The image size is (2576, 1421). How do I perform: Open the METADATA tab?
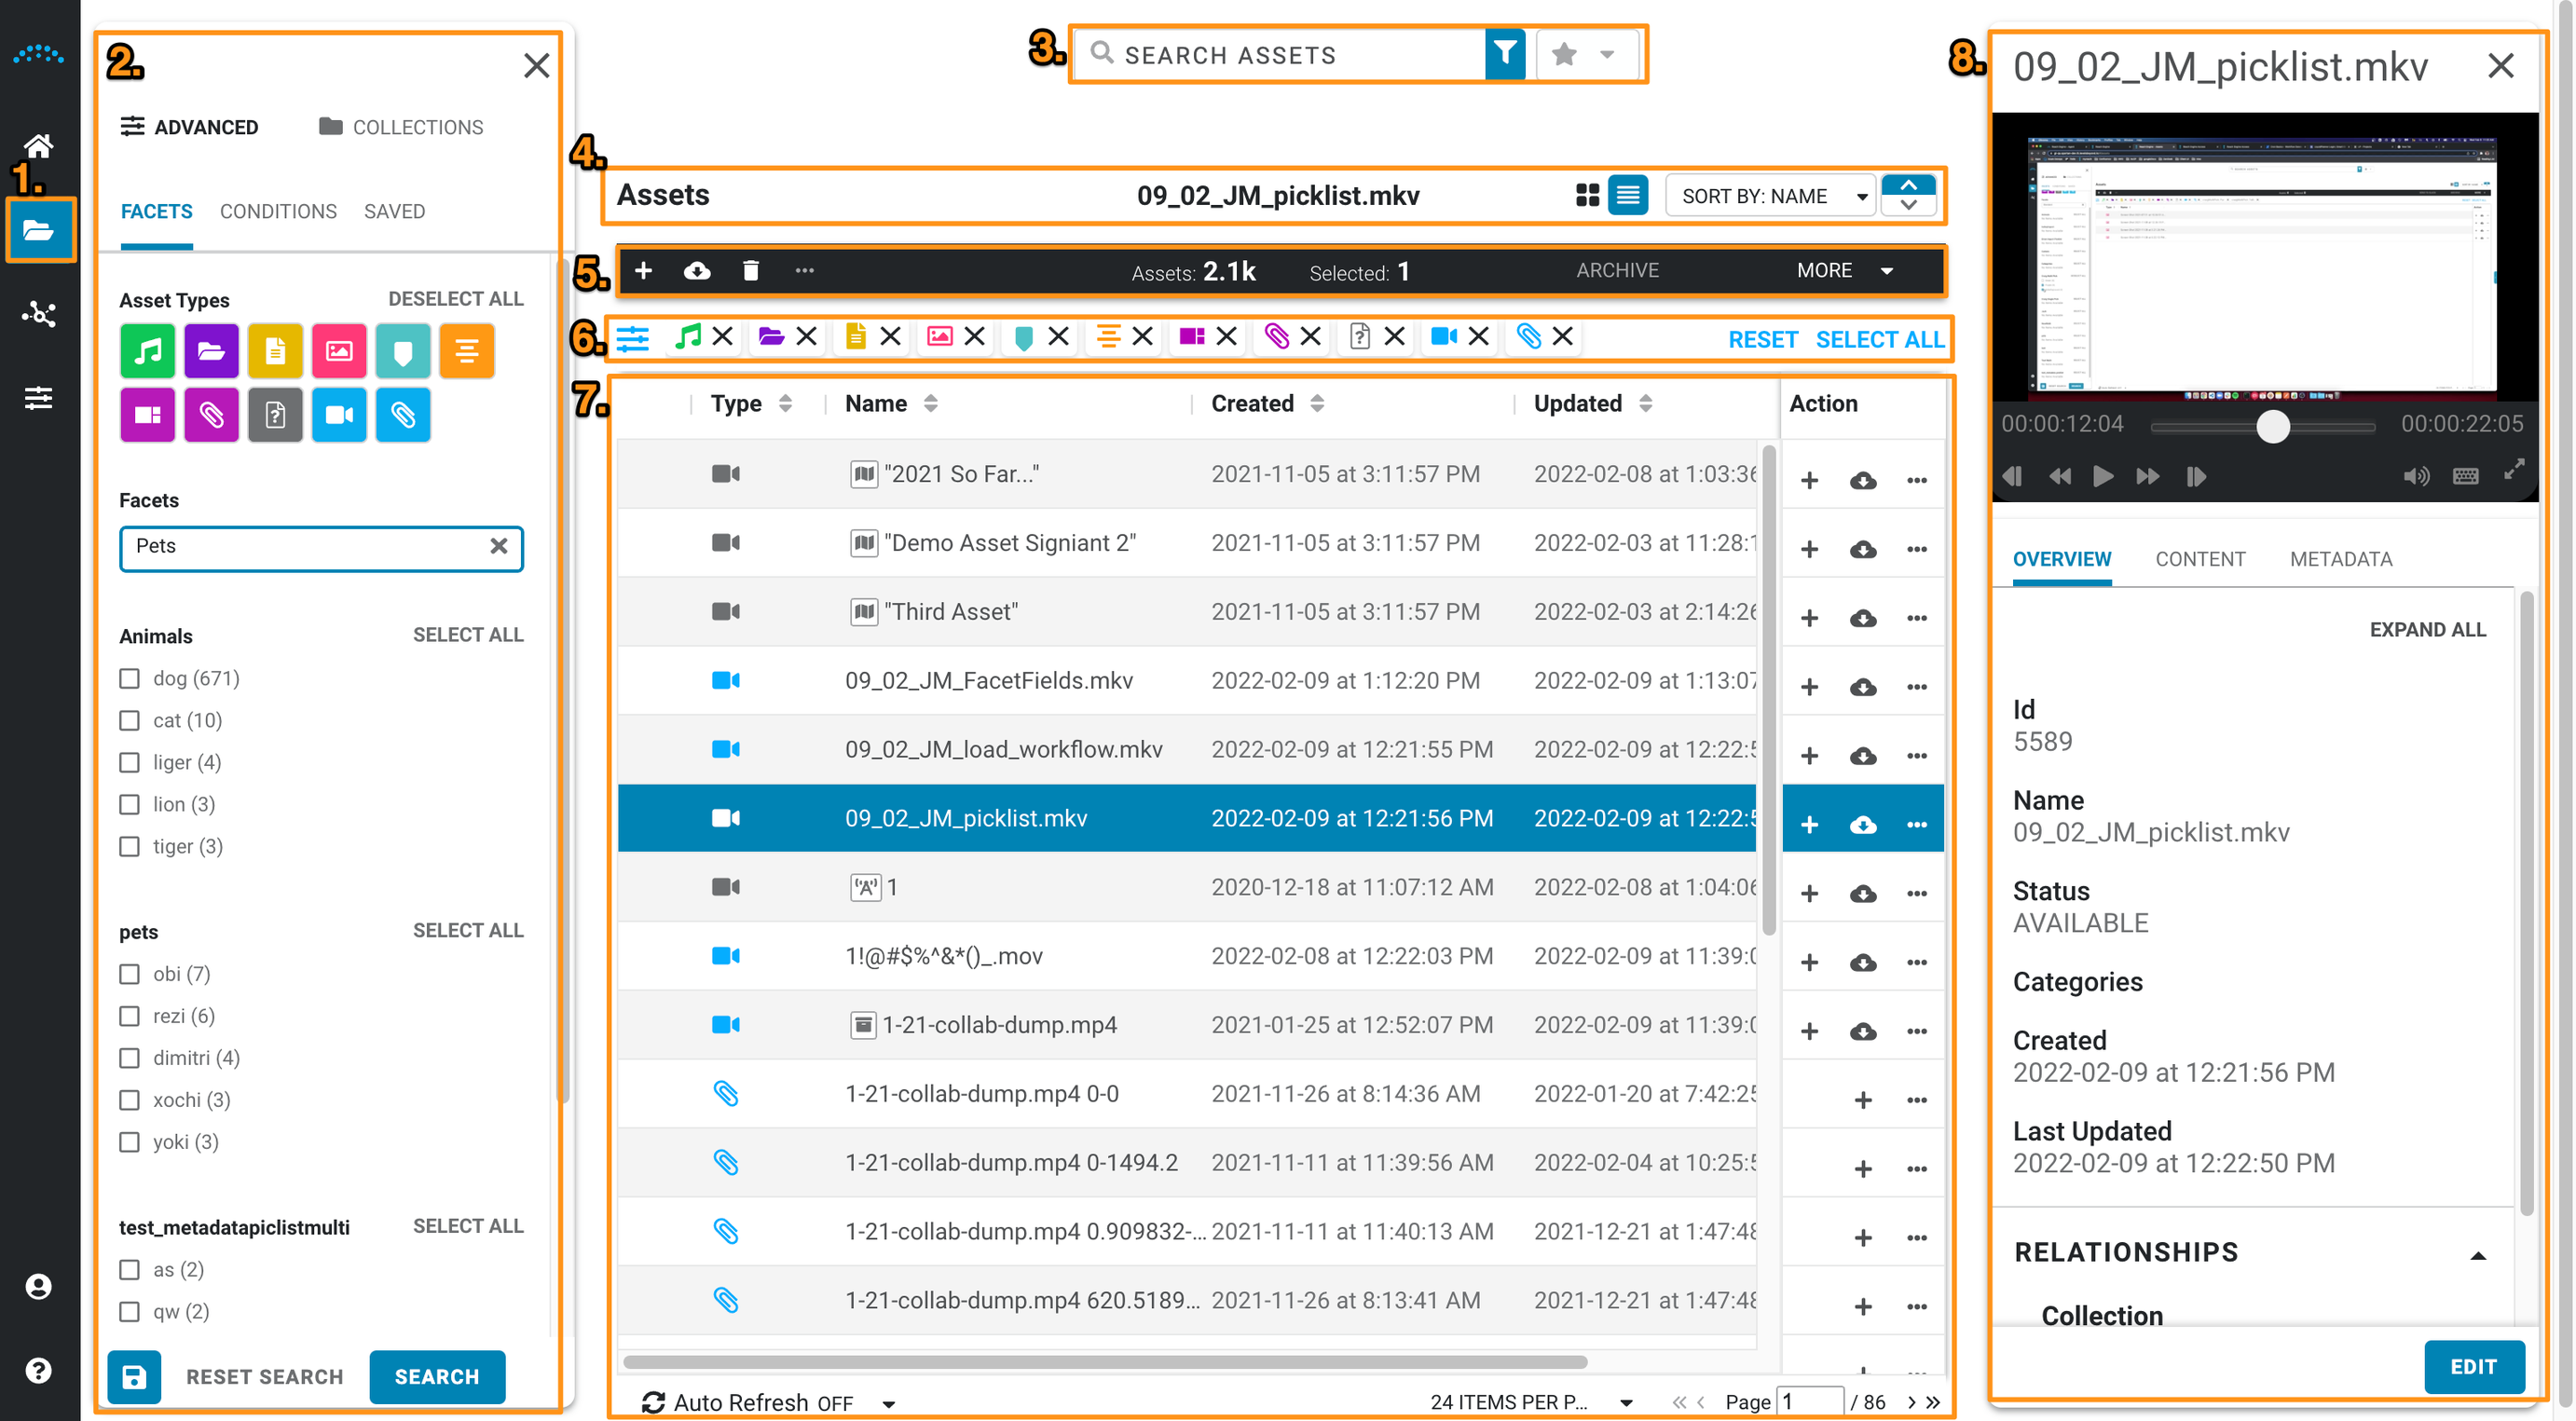pyautogui.click(x=2340, y=559)
